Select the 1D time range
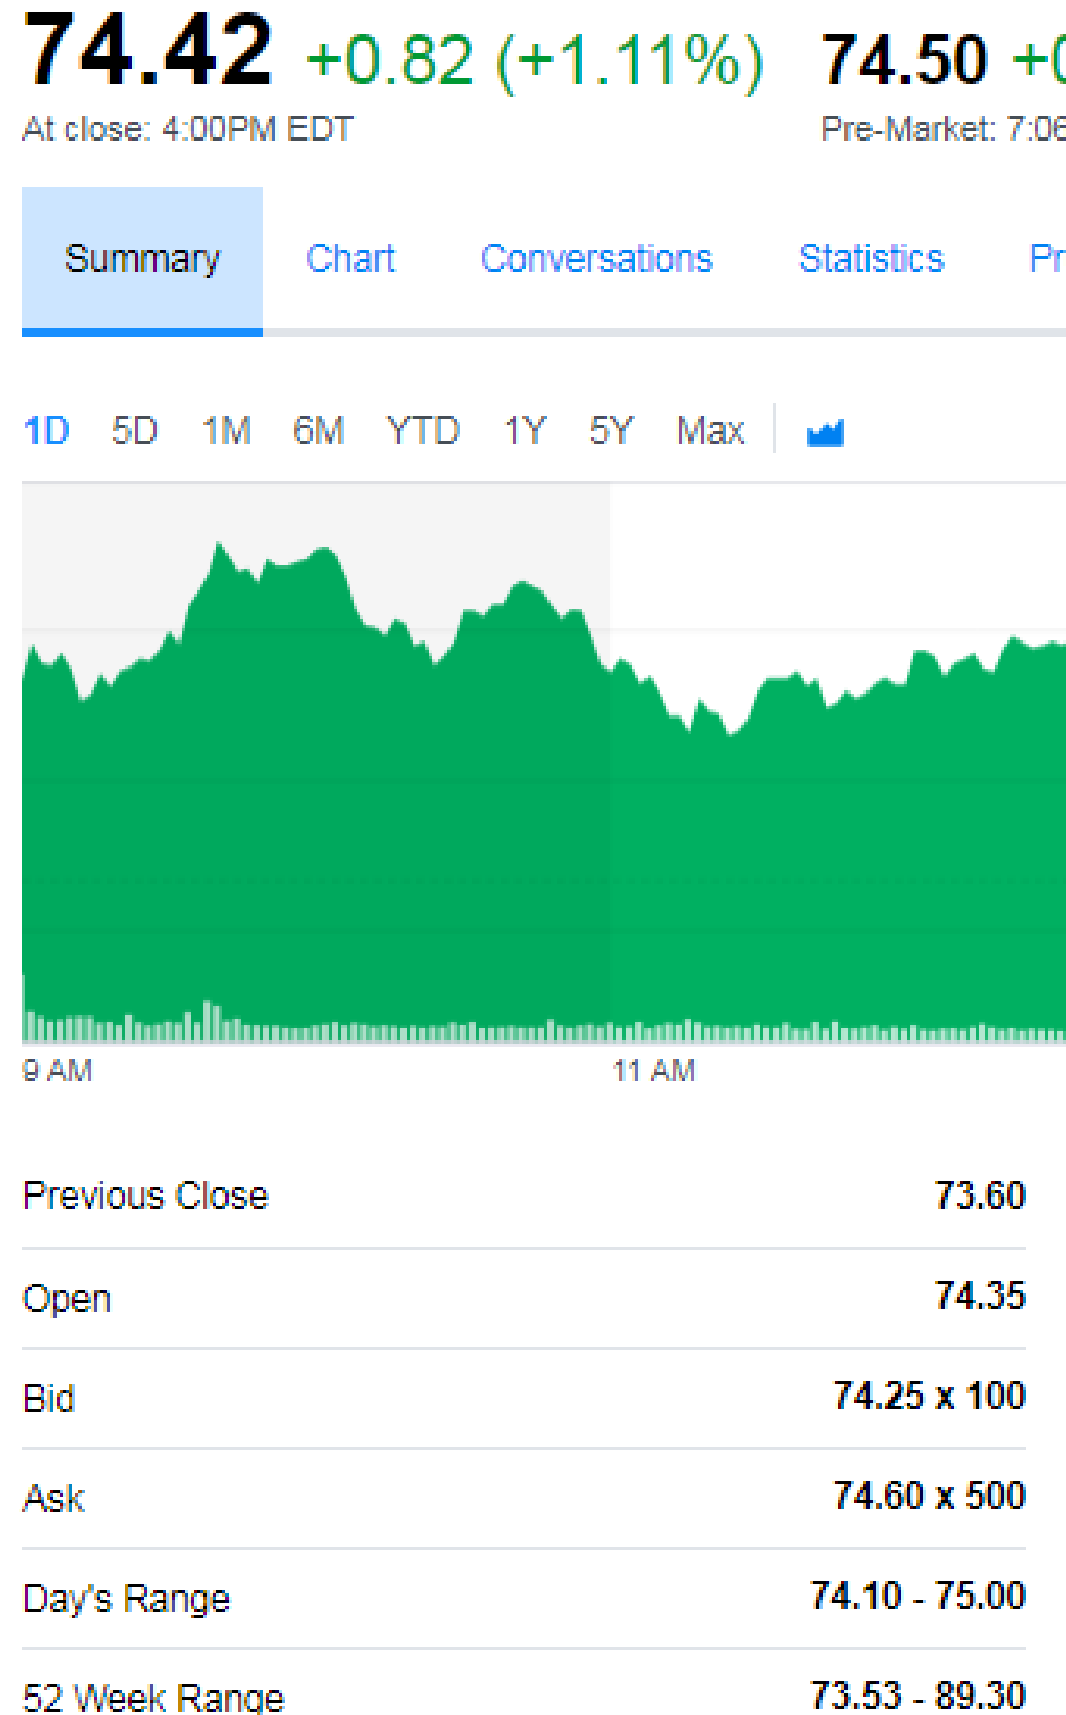 click(x=46, y=431)
